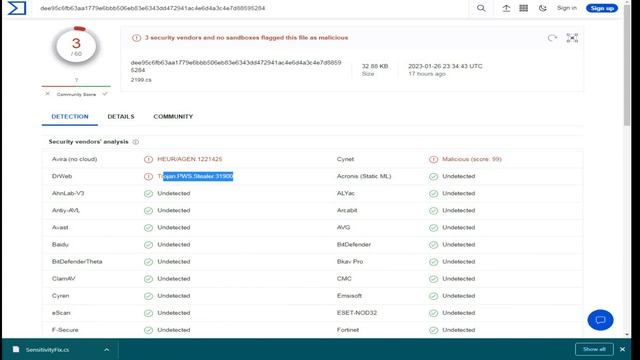
Task: Click the check icon in ALYac row
Action: 433,194
